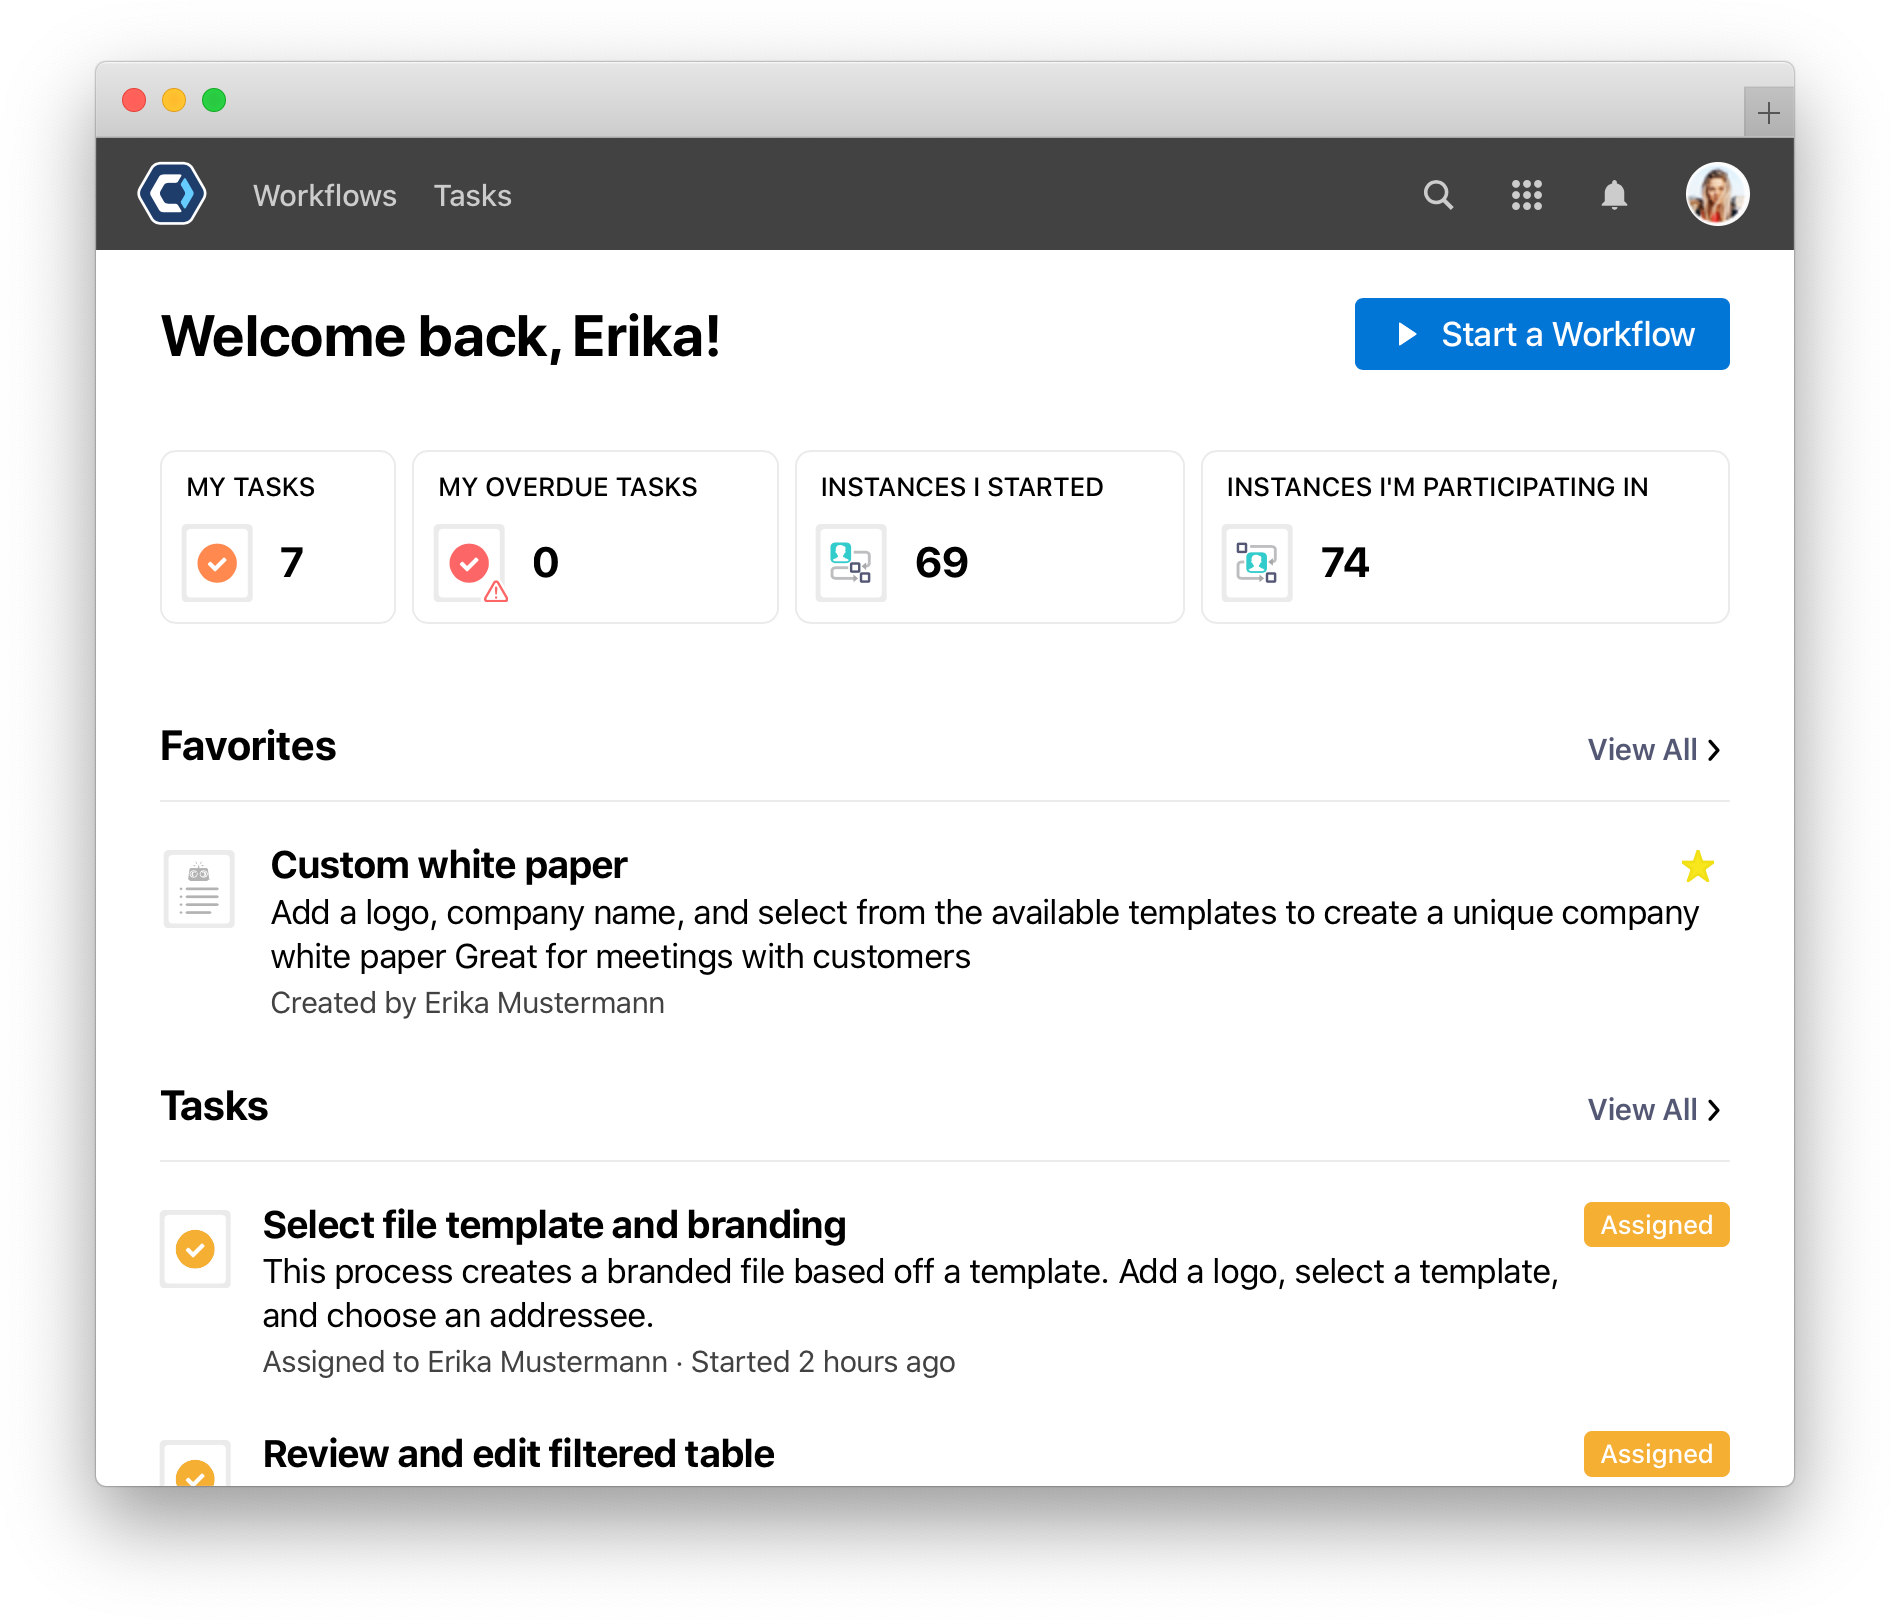The height and width of the screenshot is (1620, 1890).
Task: Click the Custom white paper document icon
Action: pyautogui.click(x=199, y=889)
